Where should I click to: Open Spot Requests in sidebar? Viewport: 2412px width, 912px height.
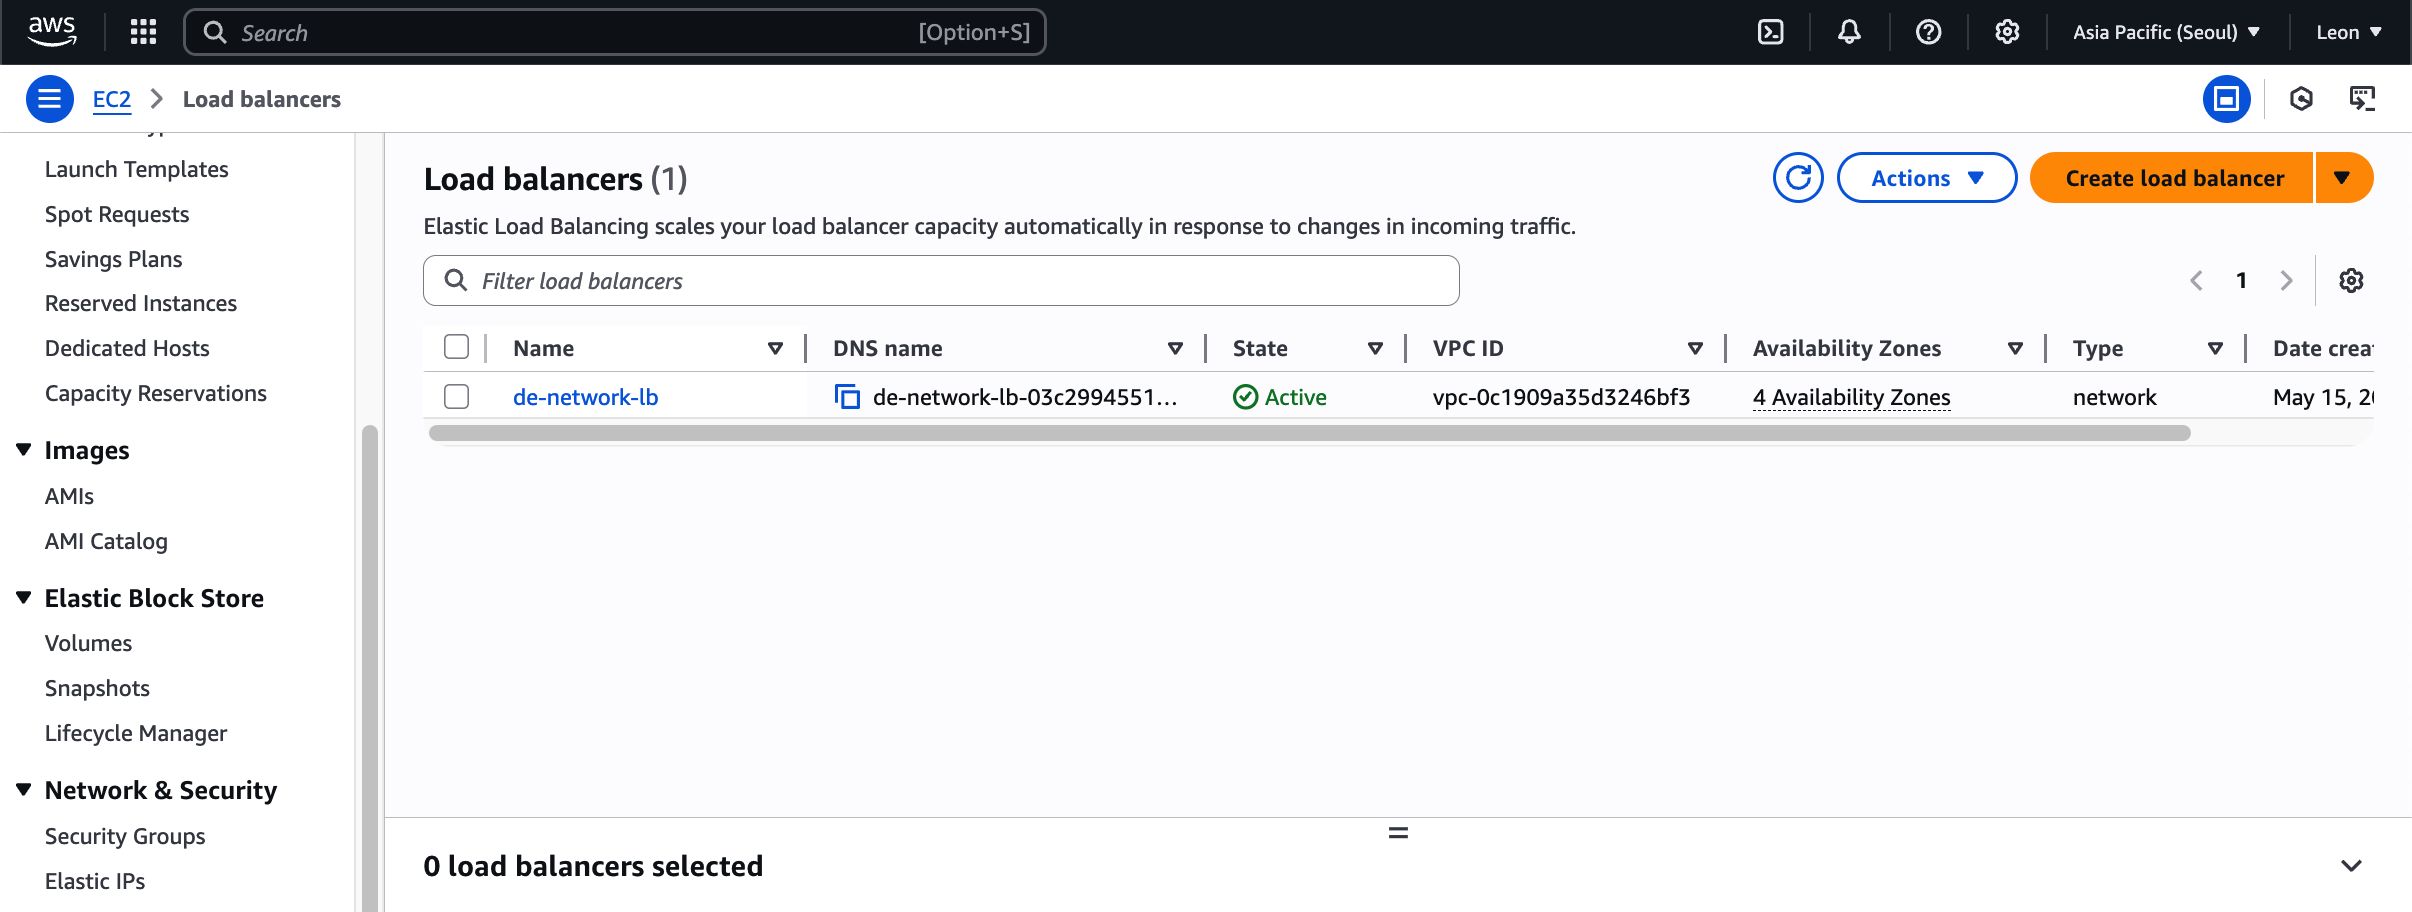(x=117, y=214)
